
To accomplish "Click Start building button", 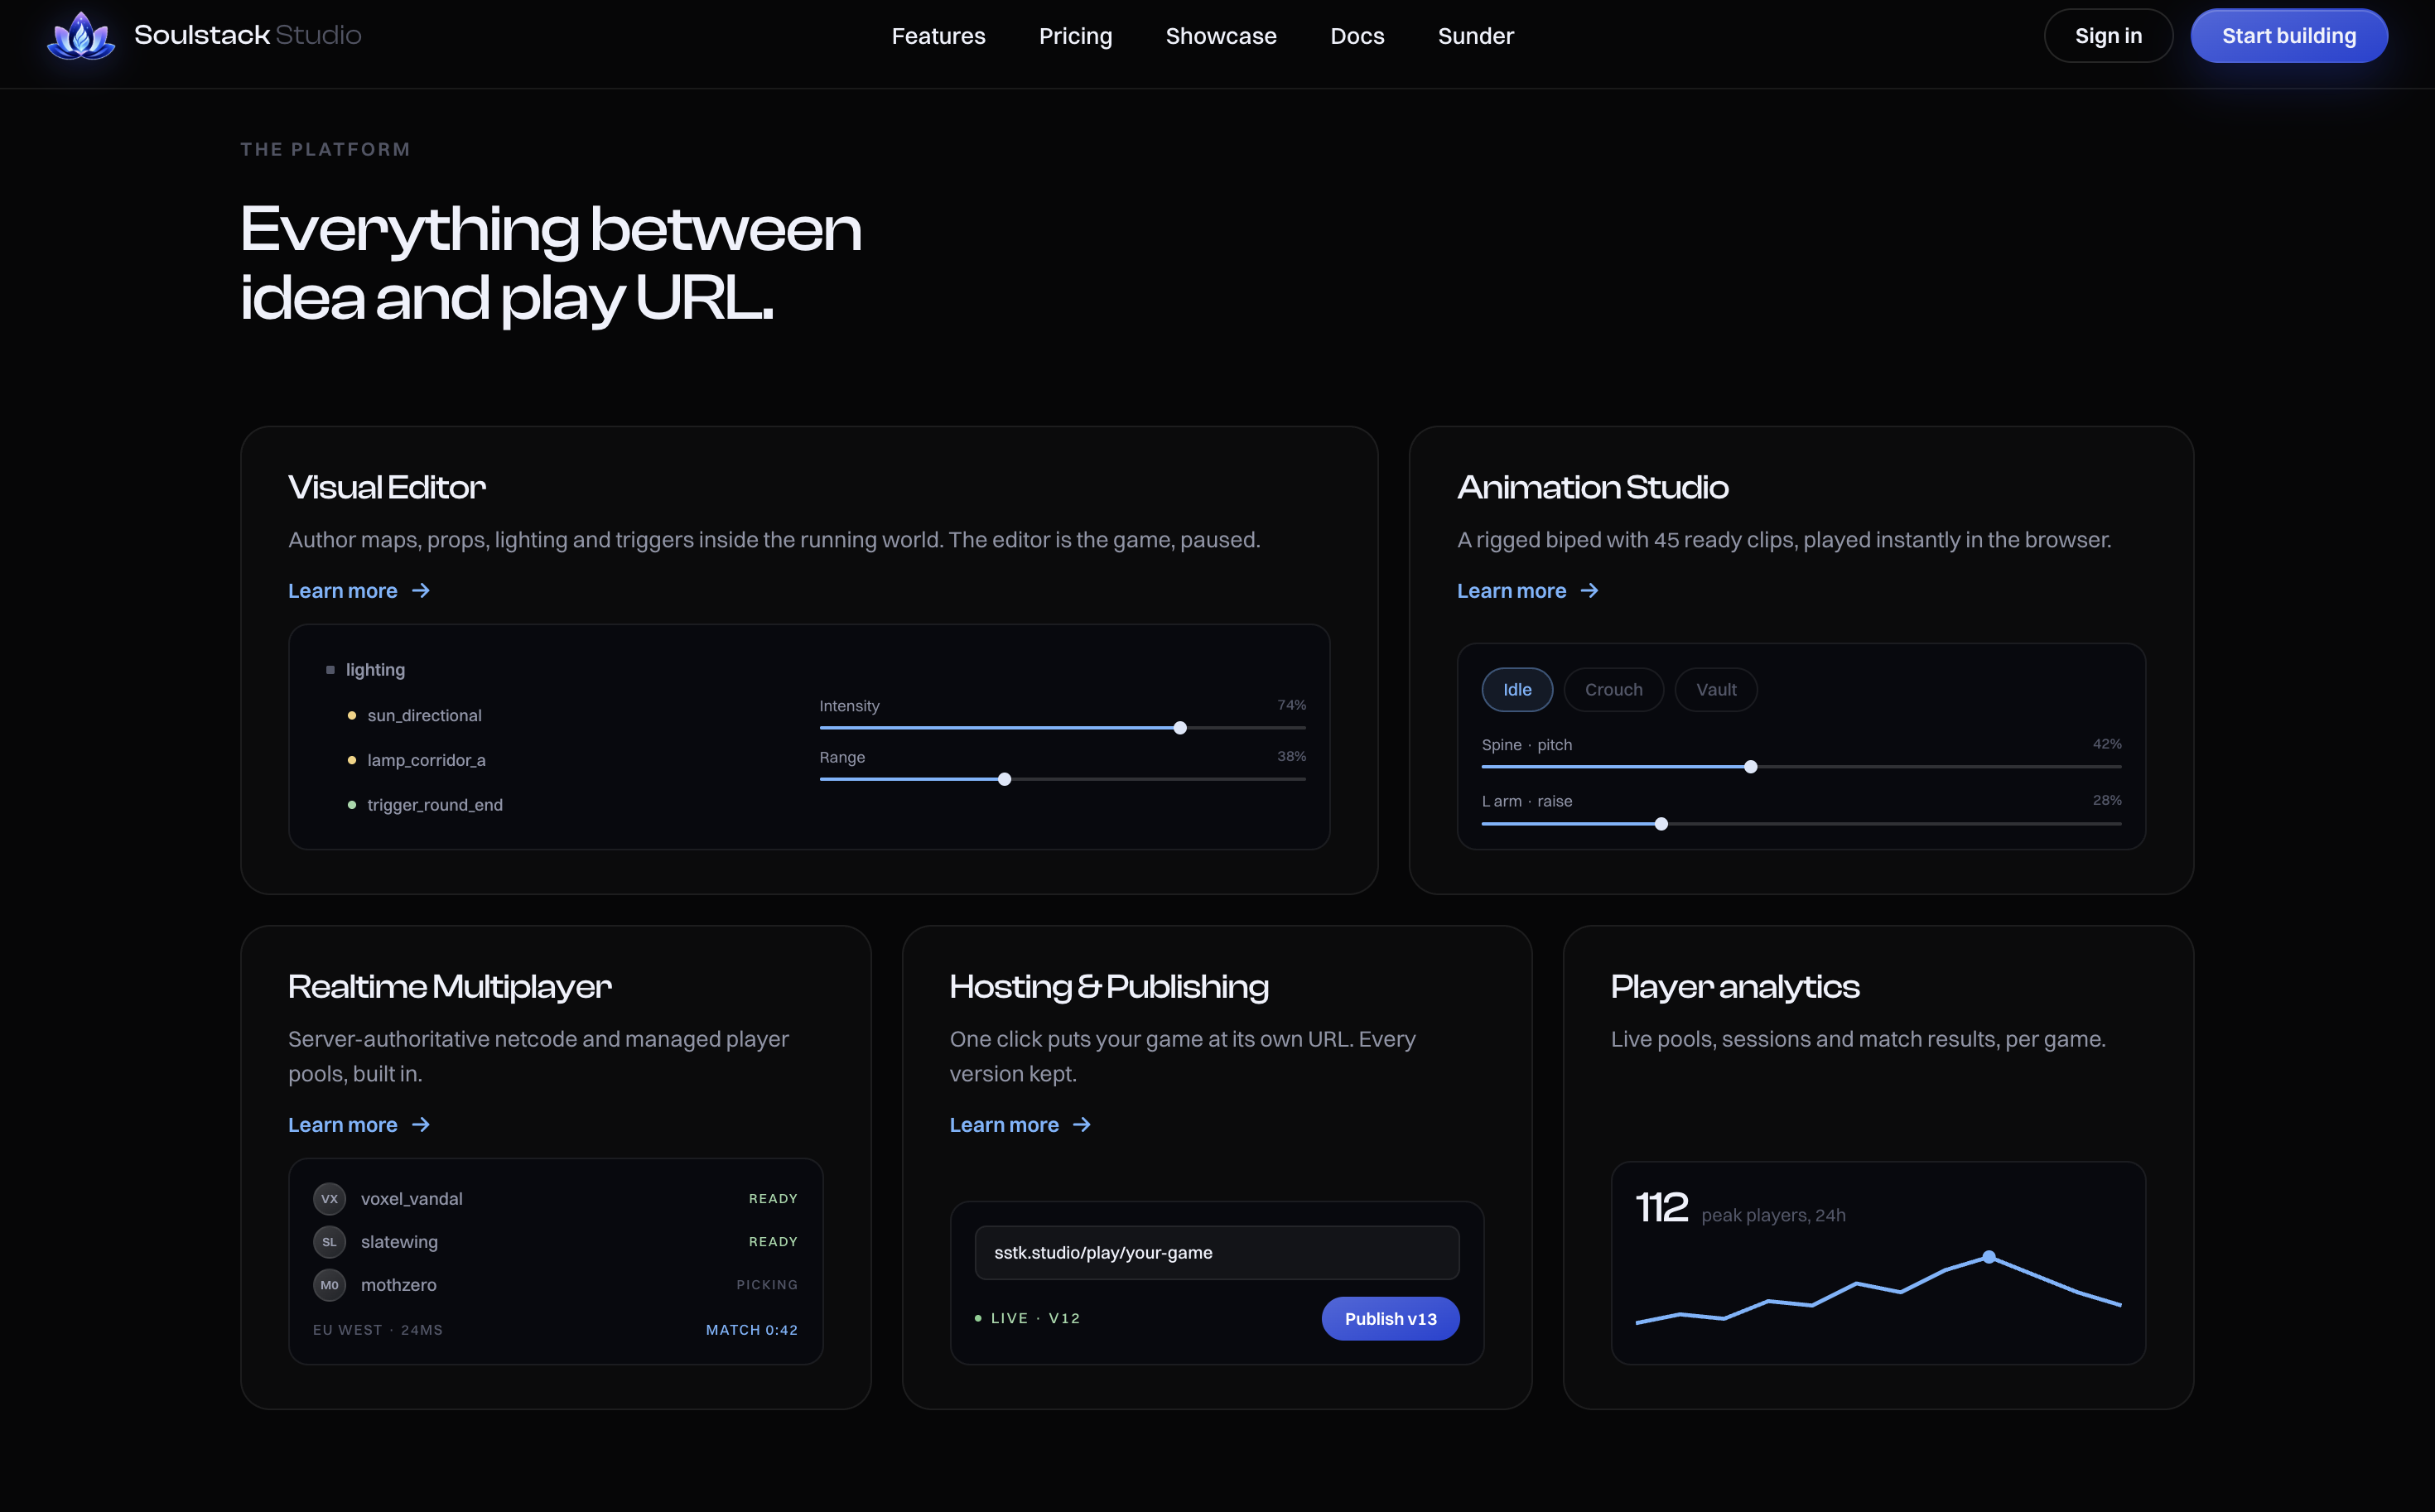I will [x=2289, y=36].
